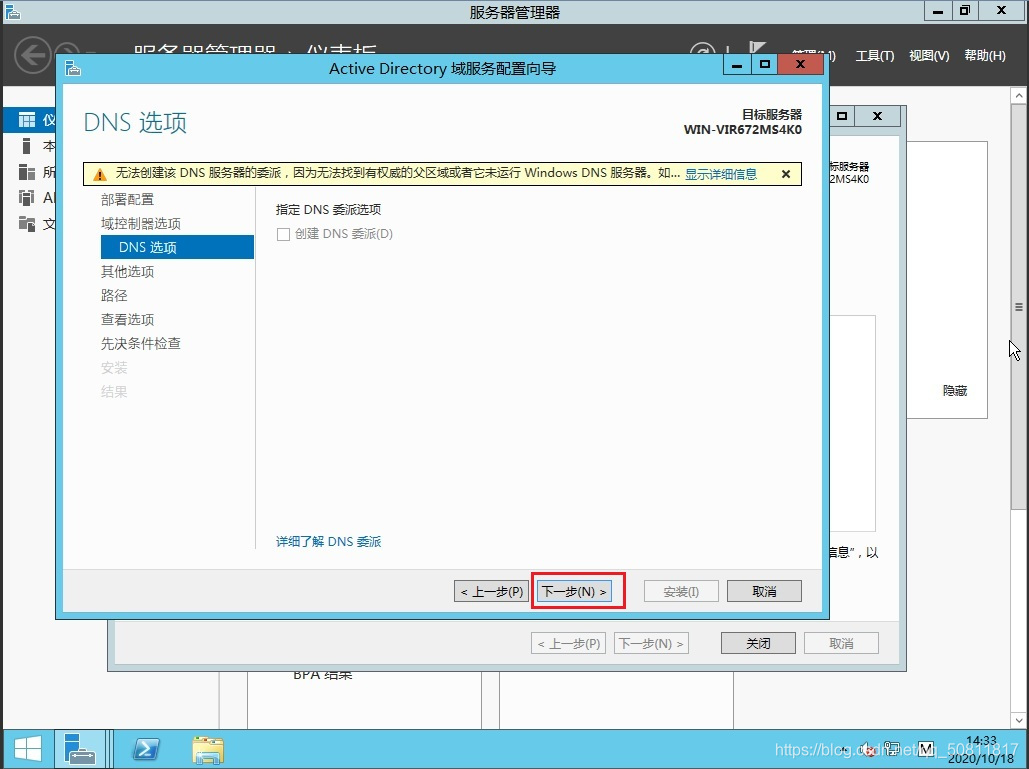
Task: Open the 视图(V) menu in Server Manager
Action: point(929,56)
